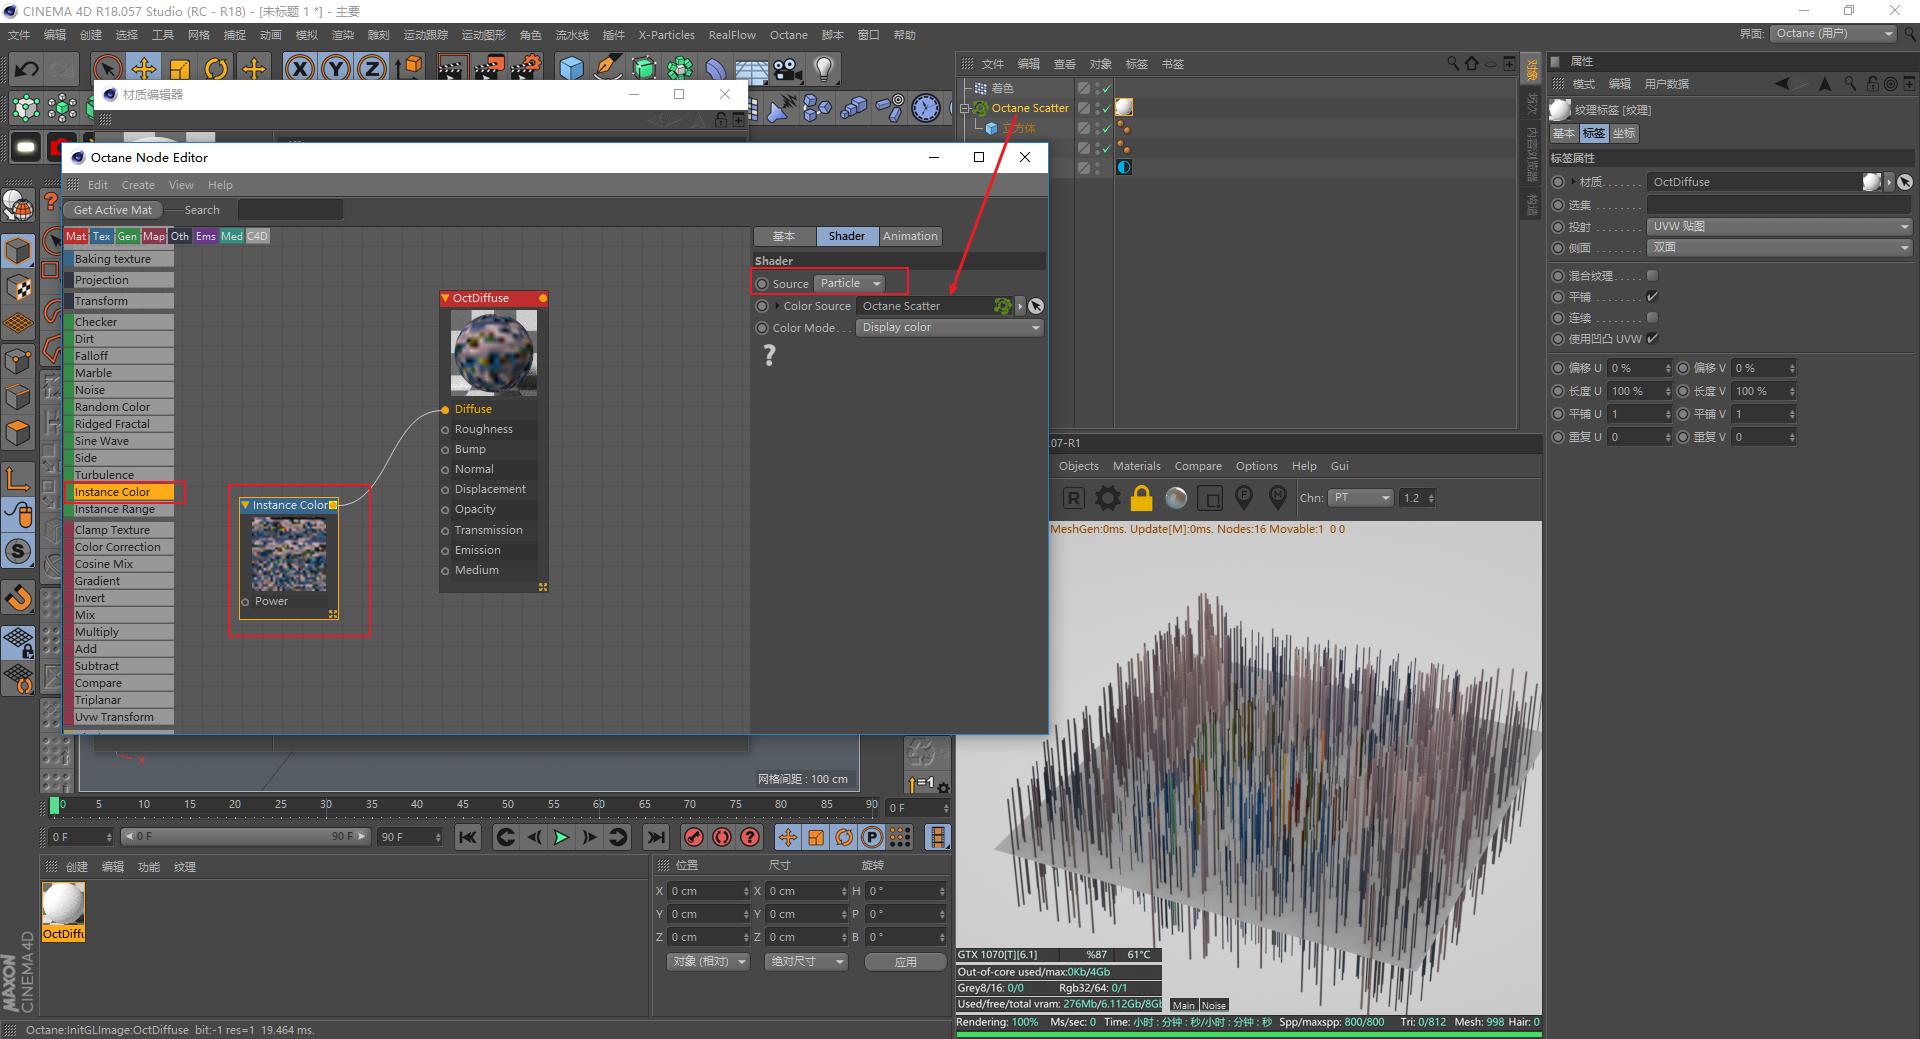This screenshot has width=1920, height=1039.
Task: Open the Create menu in Octane Node Editor
Action: pos(138,185)
